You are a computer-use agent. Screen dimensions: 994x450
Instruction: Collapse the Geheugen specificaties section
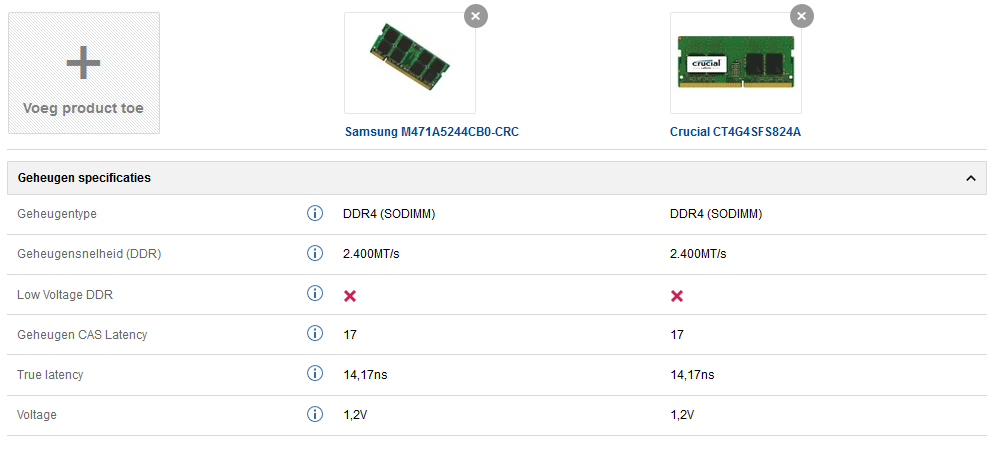[970, 178]
